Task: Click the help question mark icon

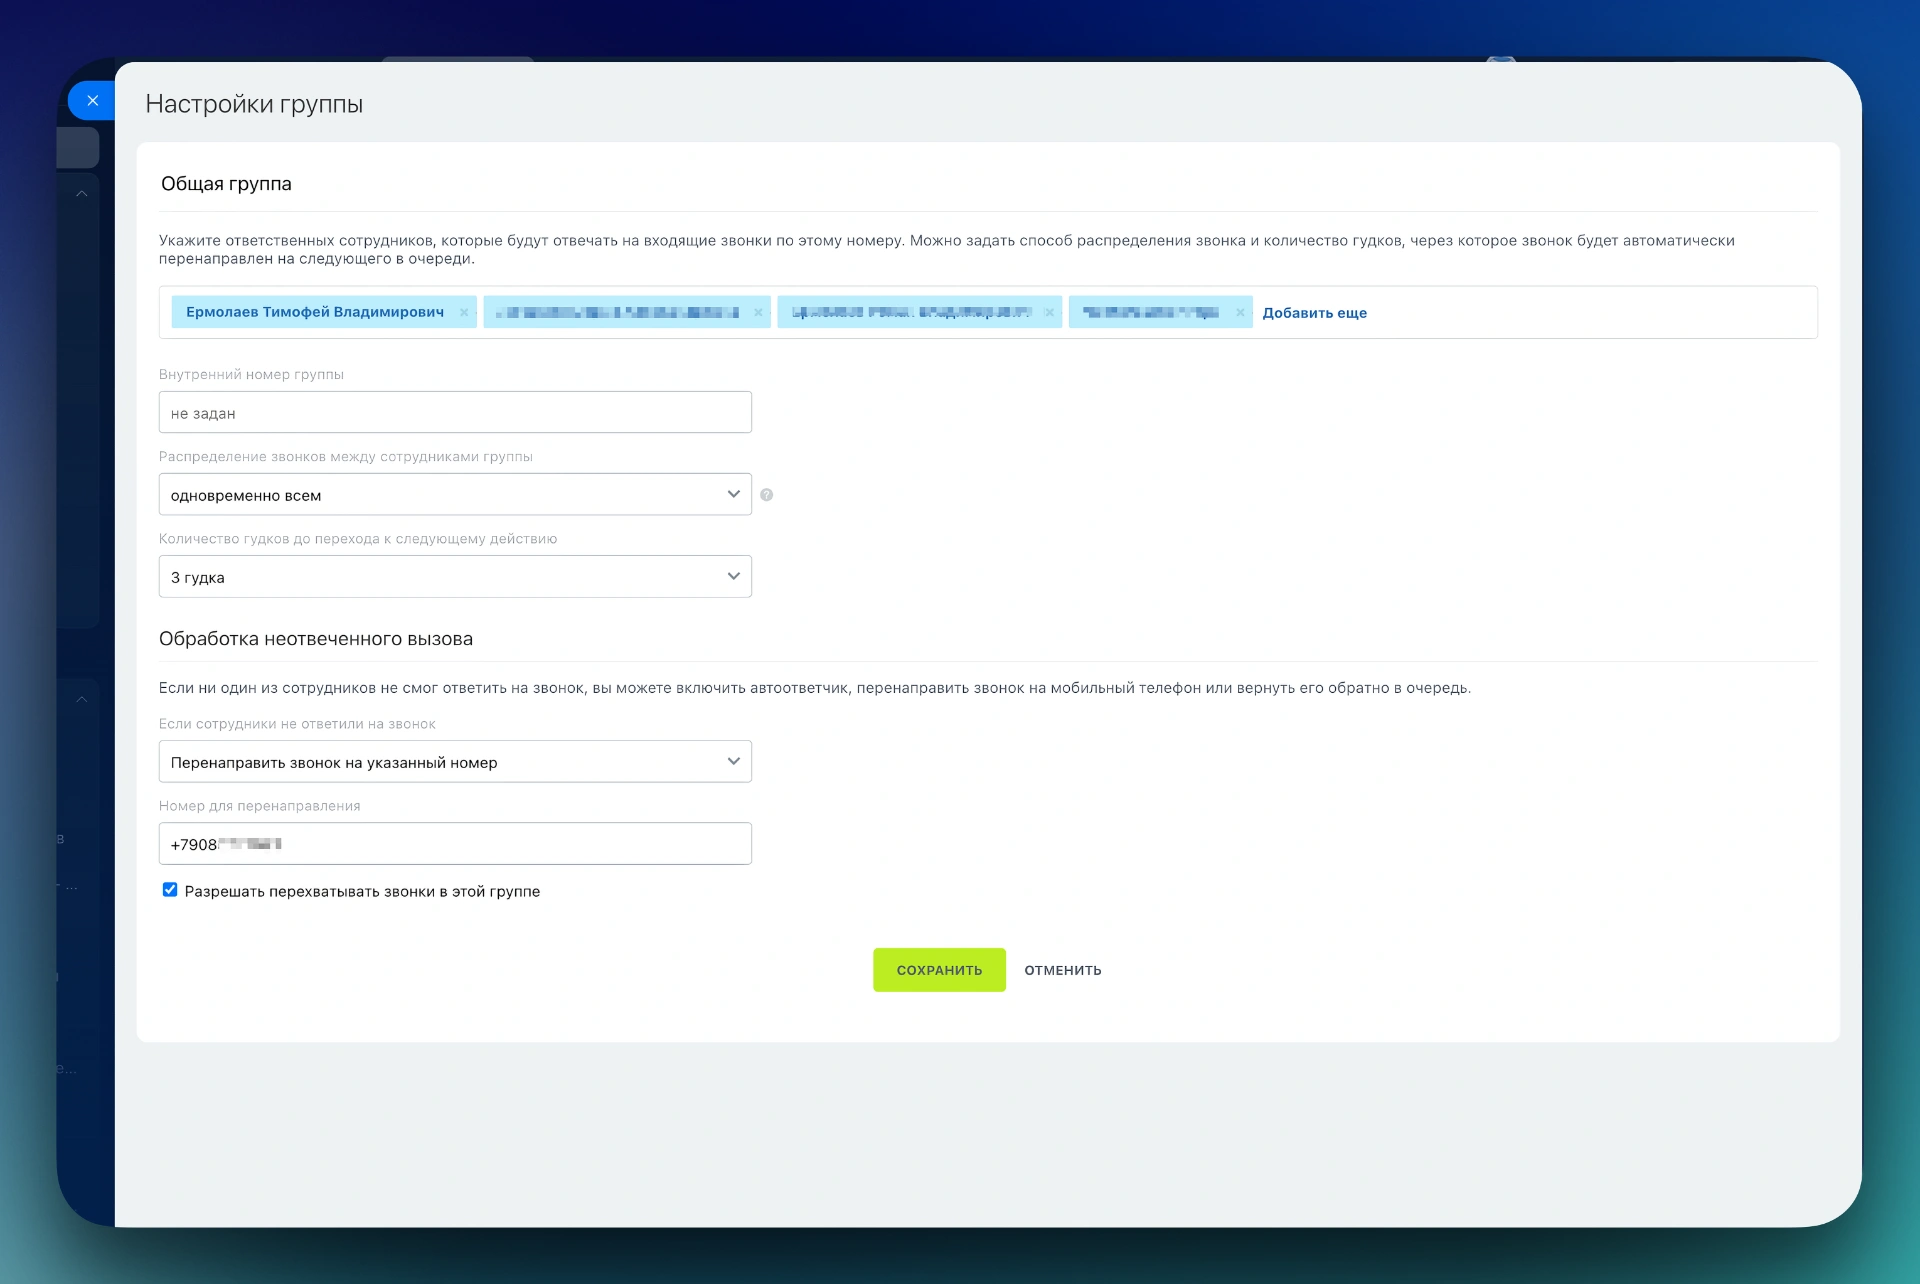Action: click(x=767, y=495)
